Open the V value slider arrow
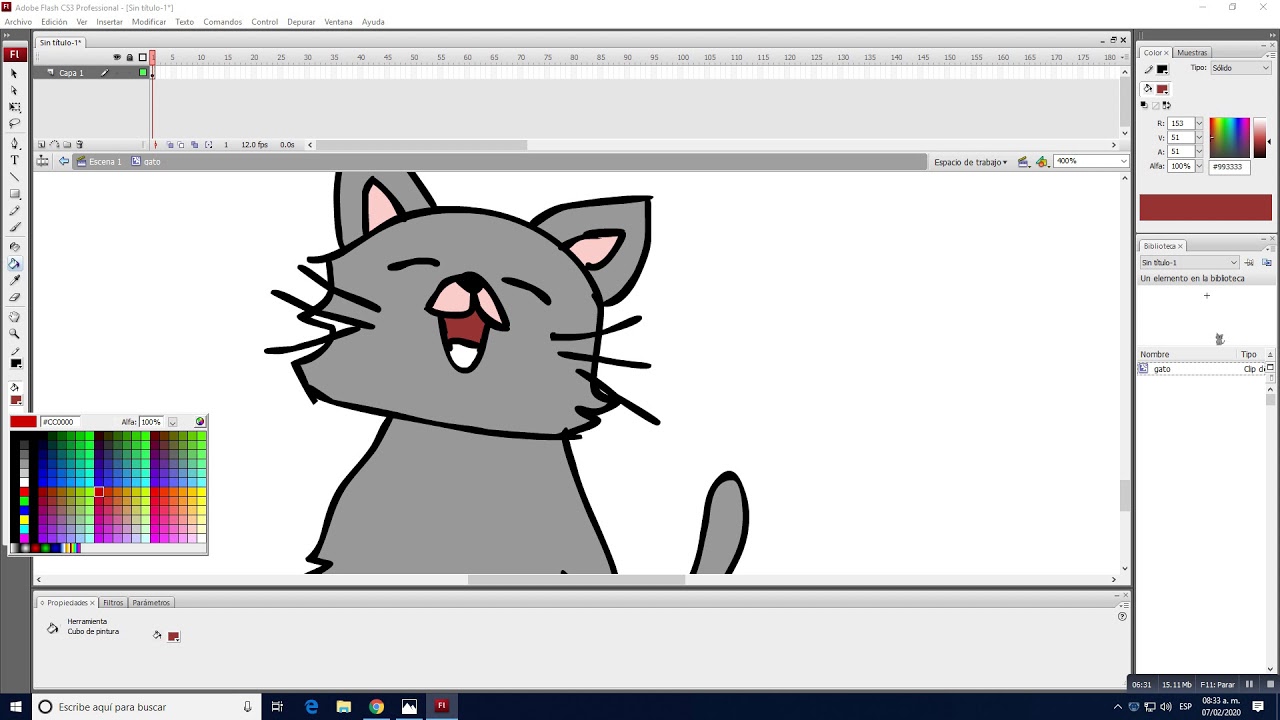1280x720 pixels. click(1199, 137)
